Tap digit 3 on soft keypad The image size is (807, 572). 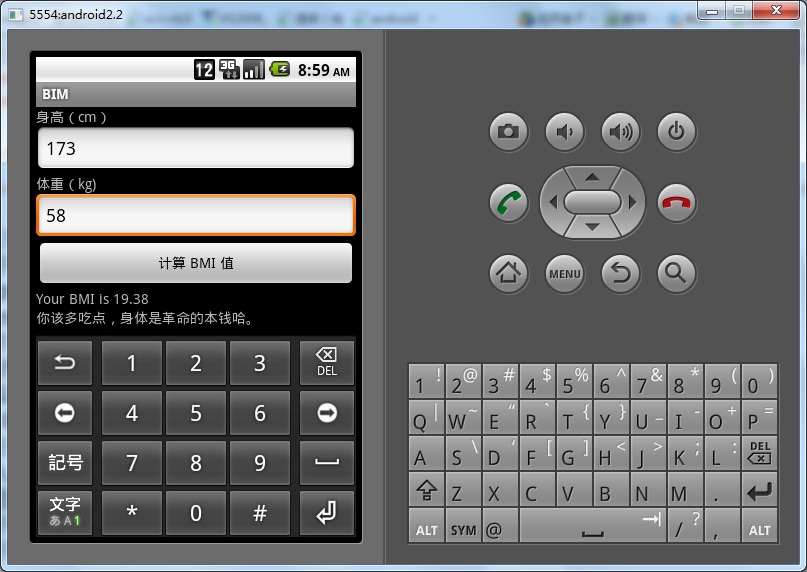pyautogui.click(x=260, y=363)
